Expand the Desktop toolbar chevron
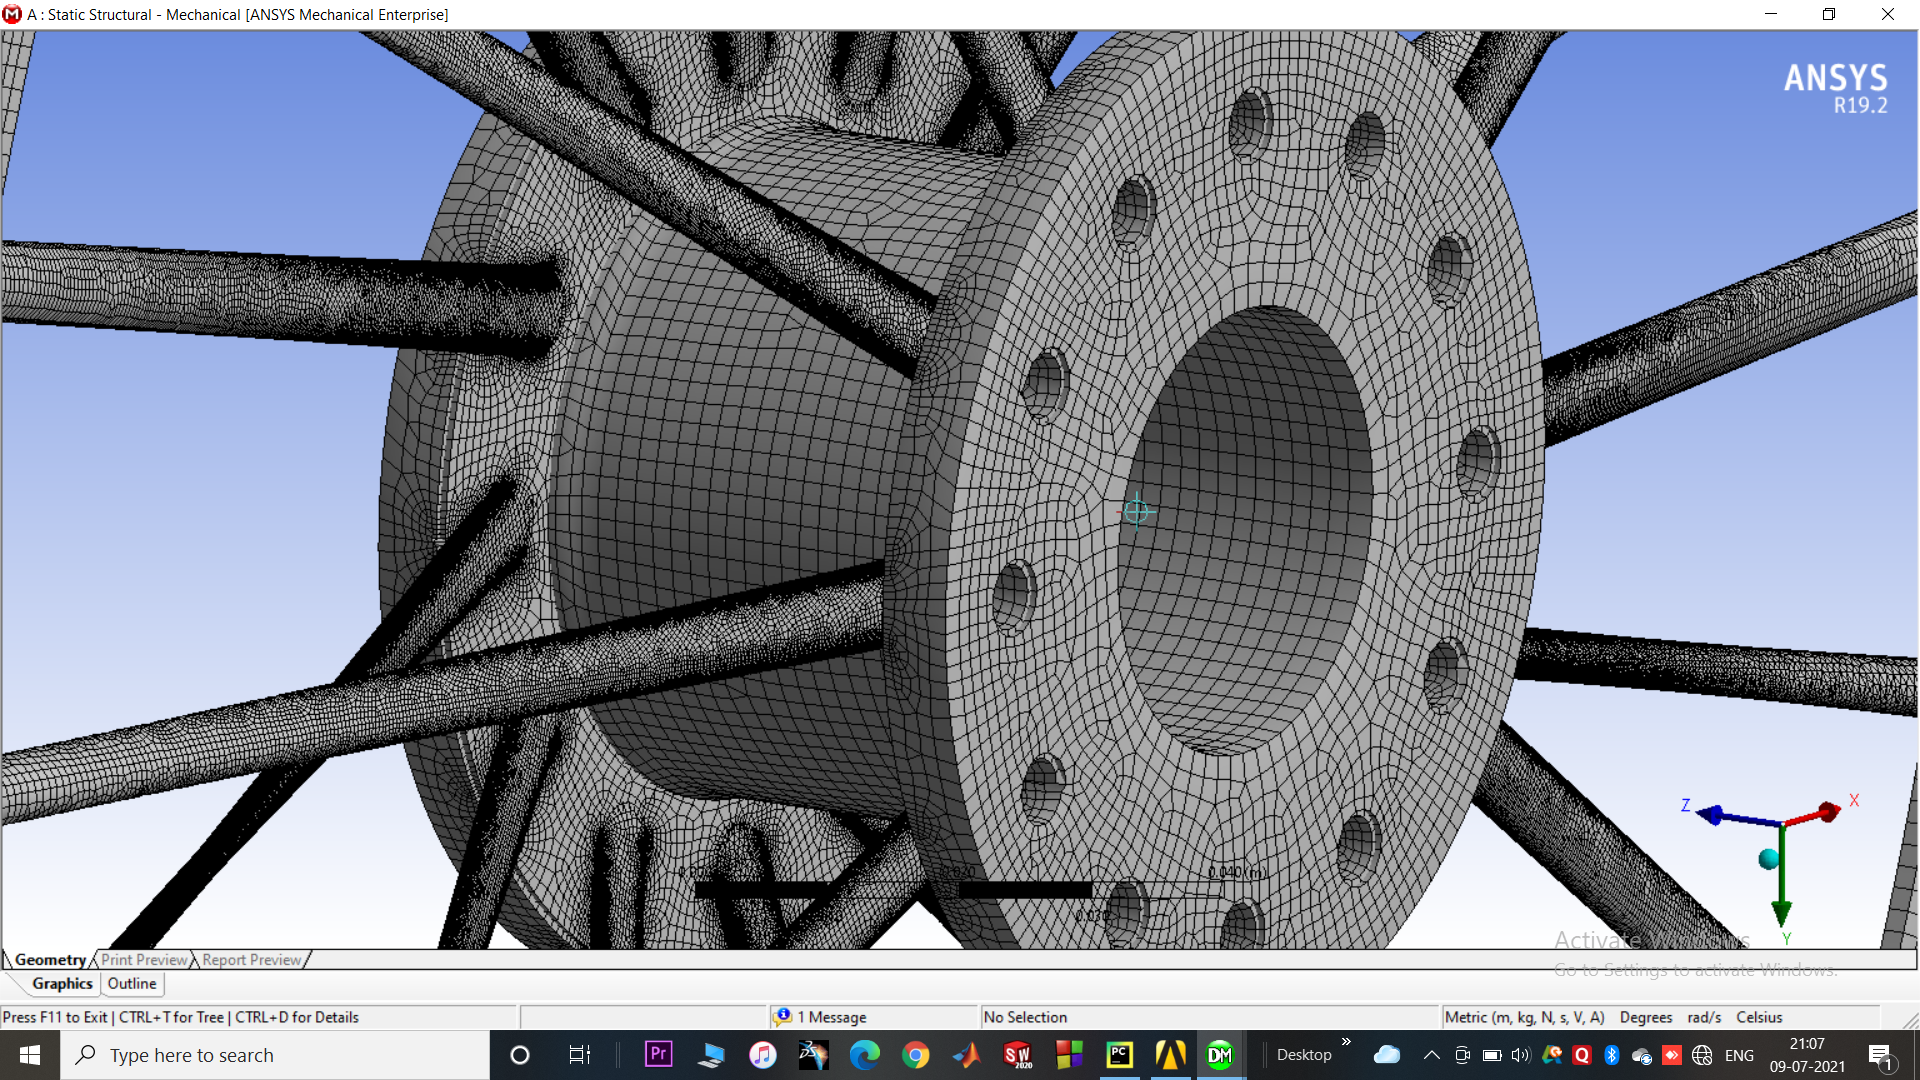This screenshot has width=1920, height=1080. [x=1346, y=1042]
